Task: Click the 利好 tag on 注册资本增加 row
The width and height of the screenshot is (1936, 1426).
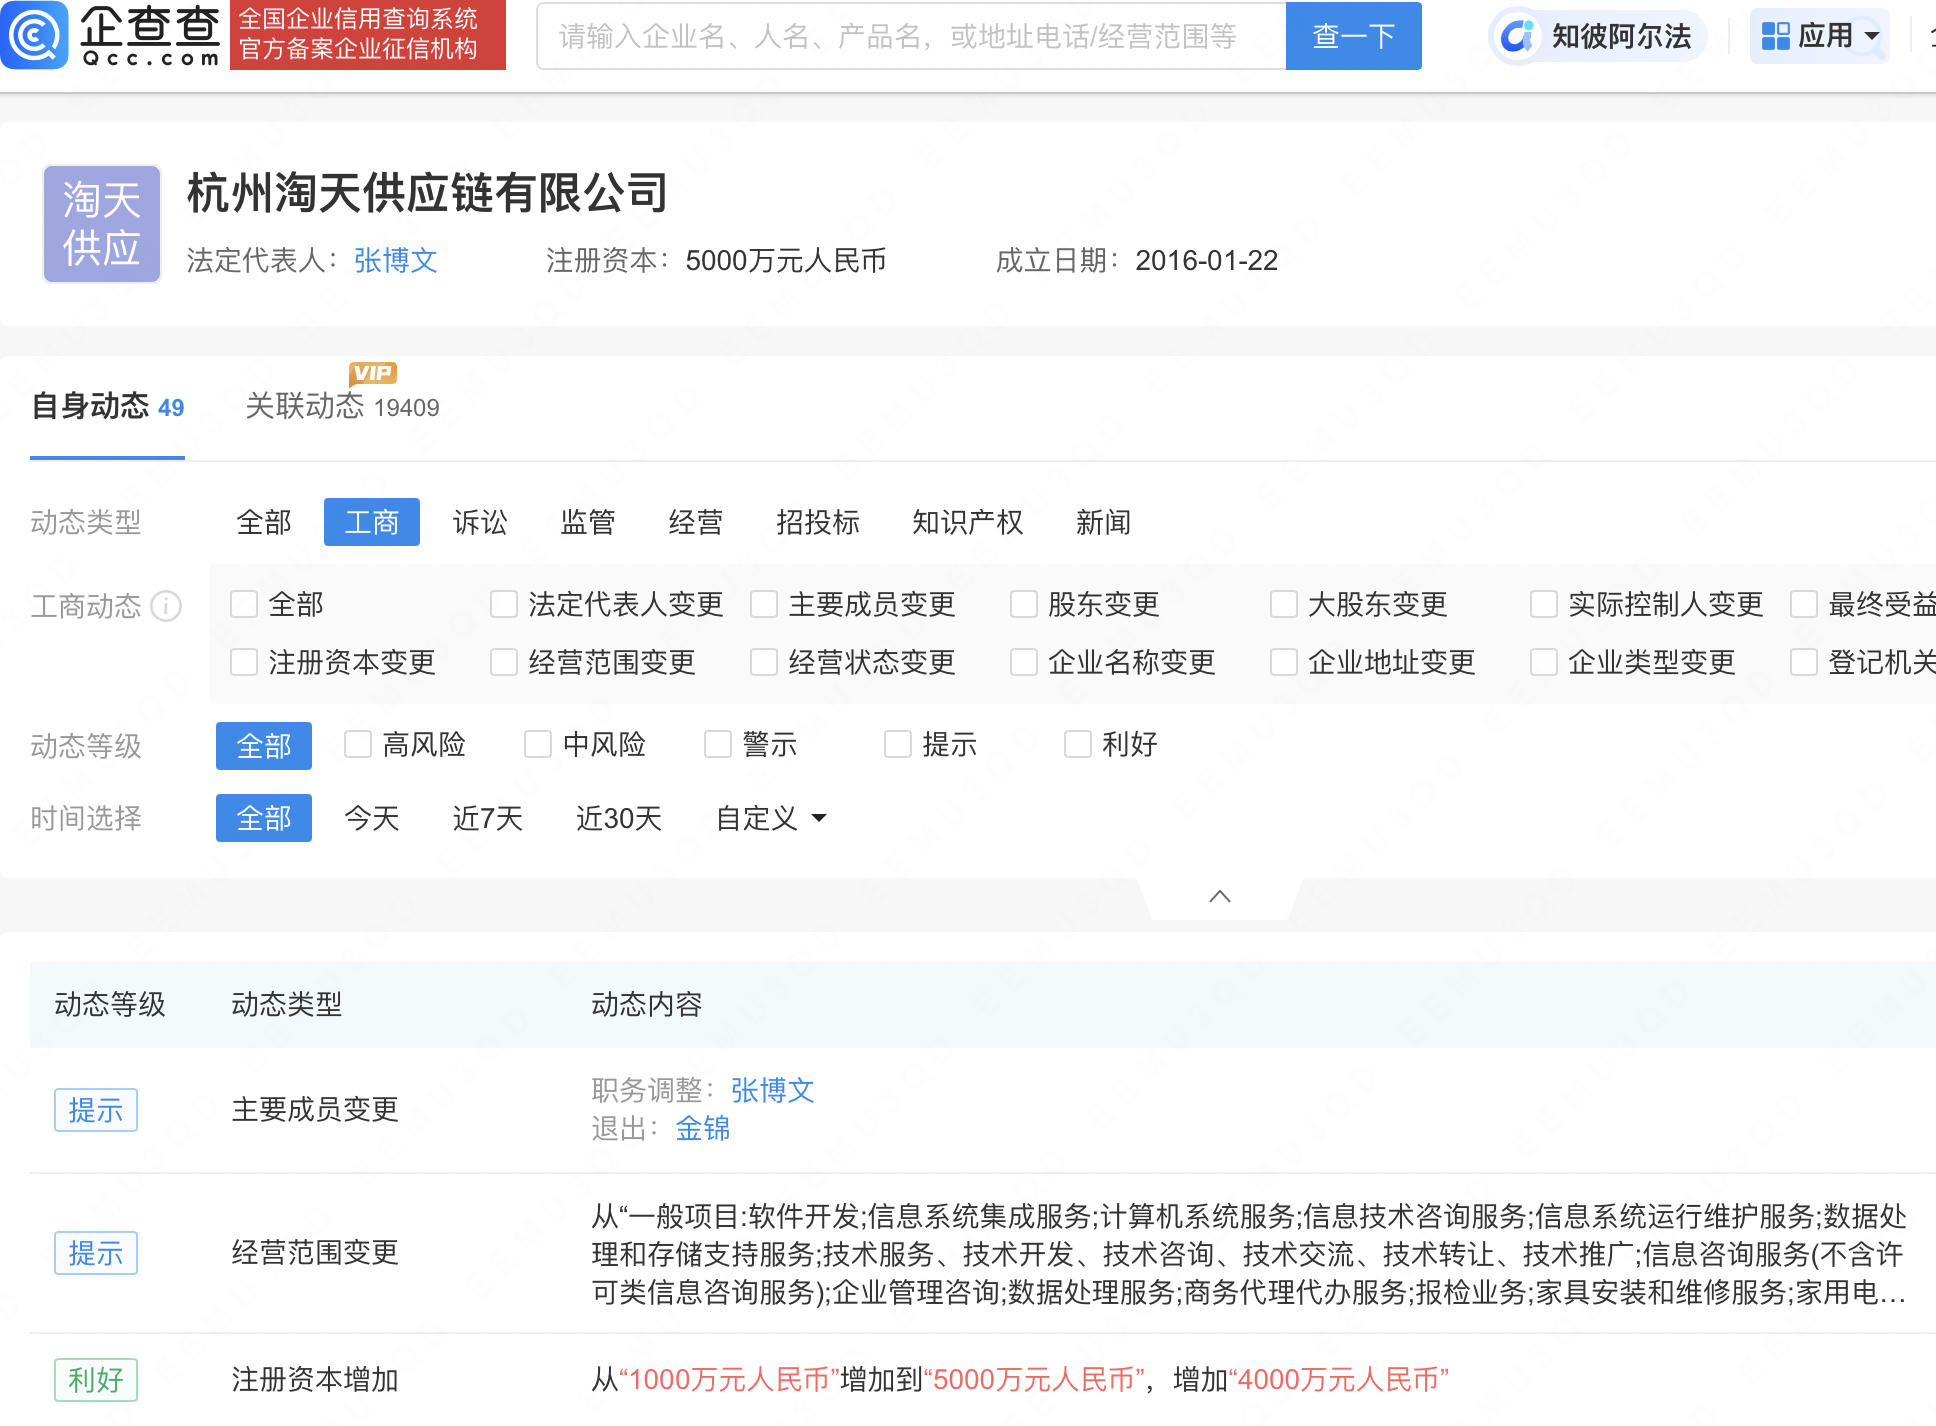Action: tap(96, 1380)
